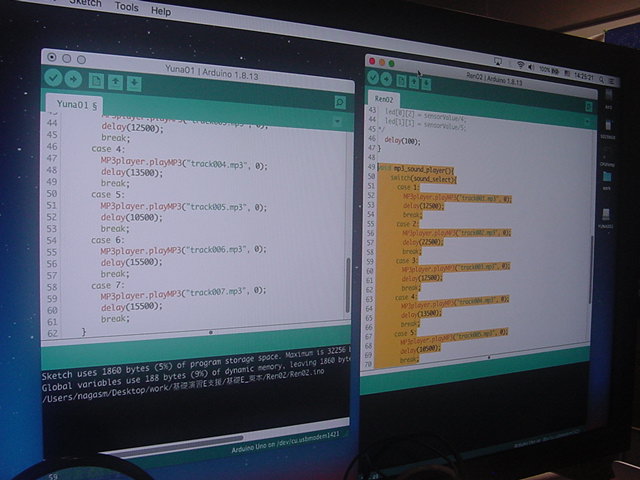Click "case 3:" in Ren02 editor
The width and height of the screenshot is (640, 480).
click(407, 260)
